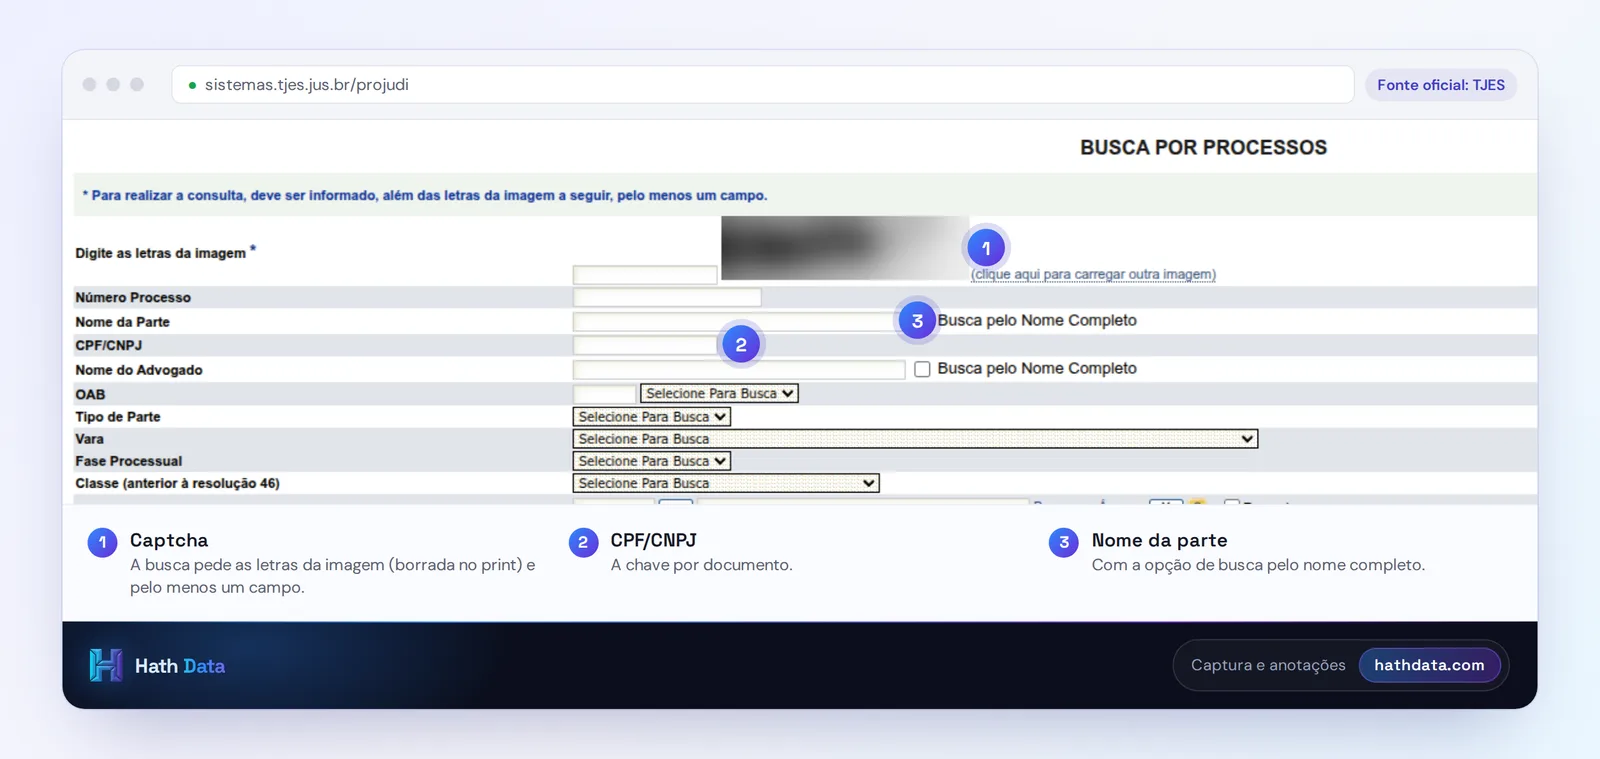Click the Nome do Advogado input field
This screenshot has width=1600, height=759.
[x=739, y=370]
